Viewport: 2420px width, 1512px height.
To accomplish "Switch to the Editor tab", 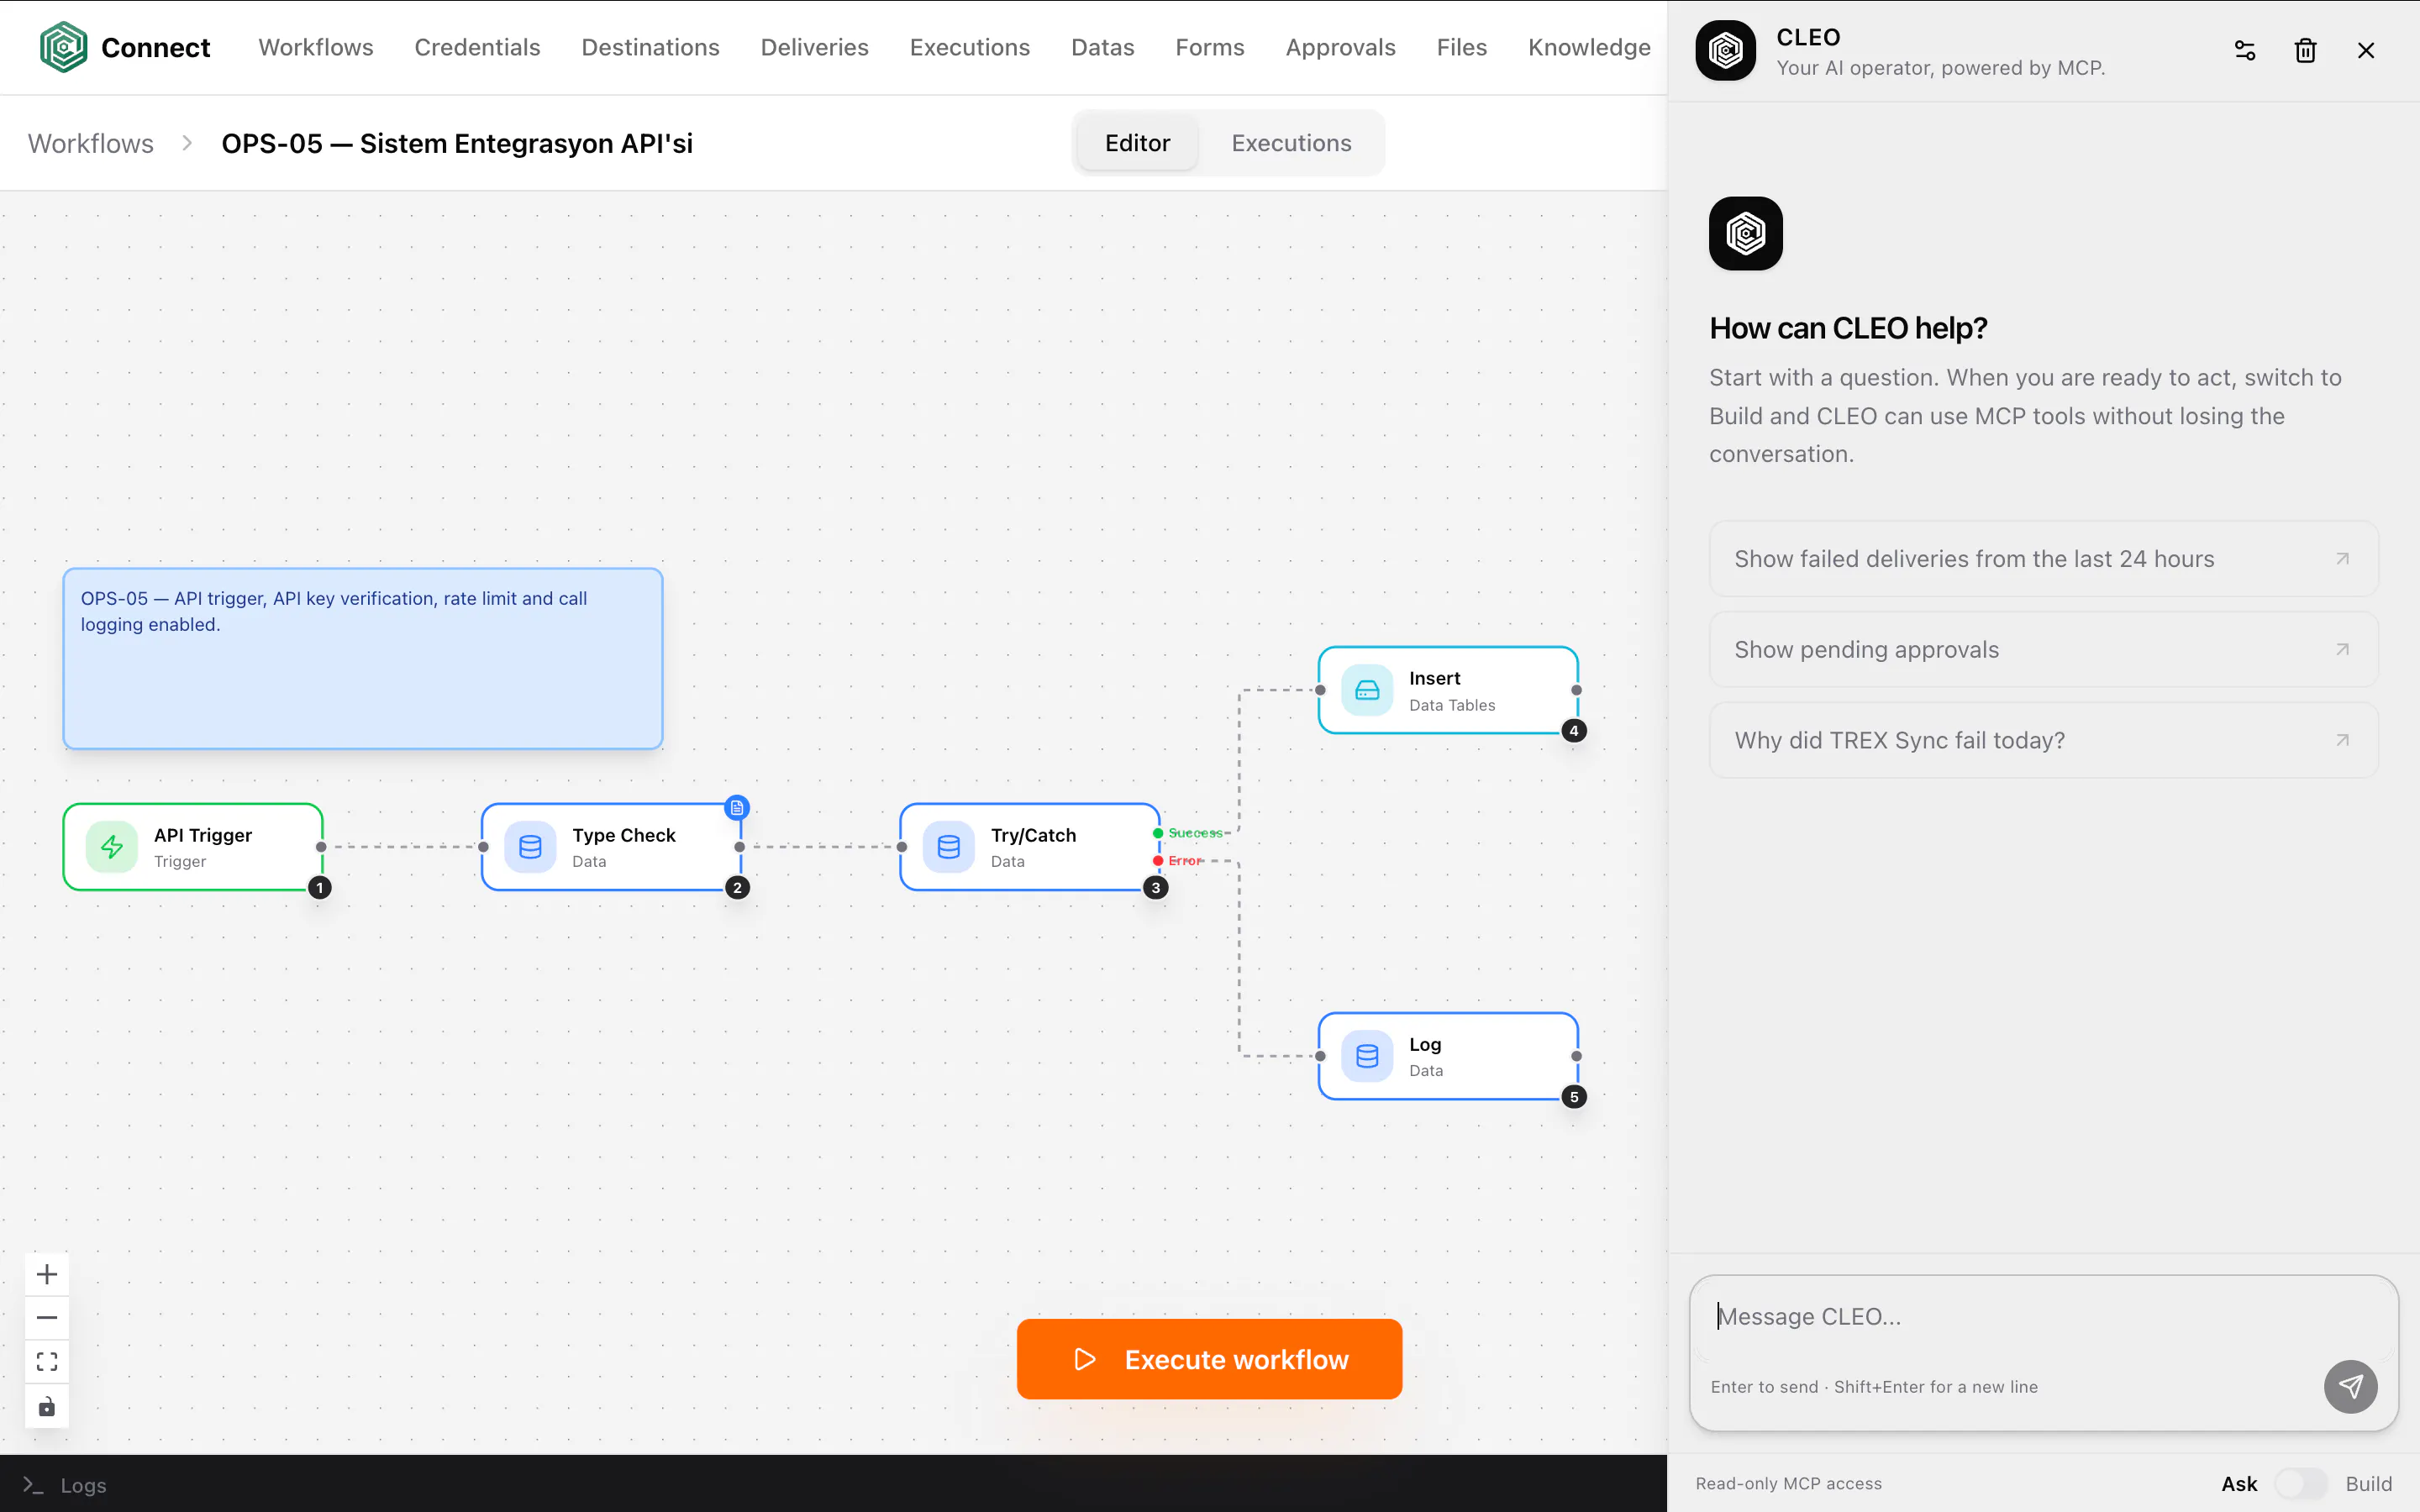I will (x=1137, y=143).
